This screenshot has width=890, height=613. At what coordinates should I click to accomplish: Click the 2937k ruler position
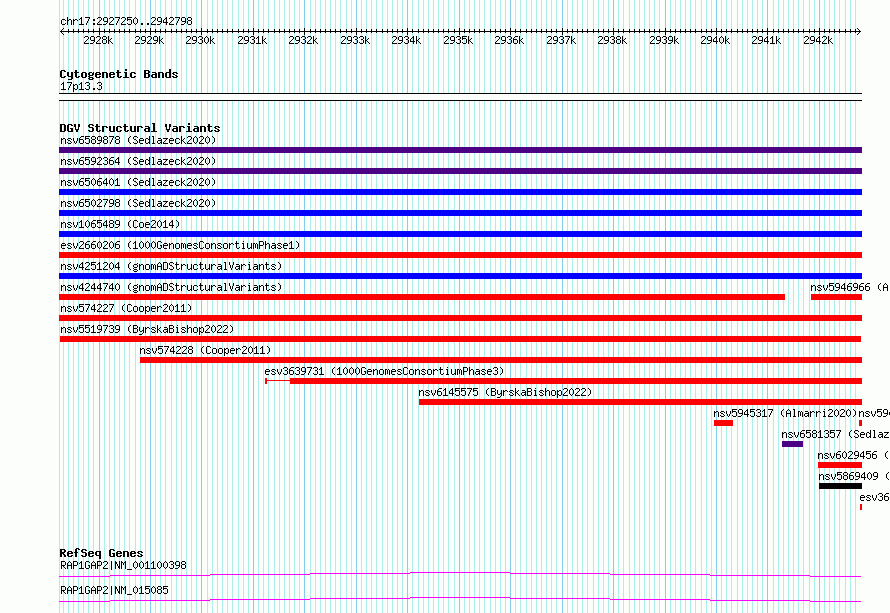pyautogui.click(x=561, y=40)
